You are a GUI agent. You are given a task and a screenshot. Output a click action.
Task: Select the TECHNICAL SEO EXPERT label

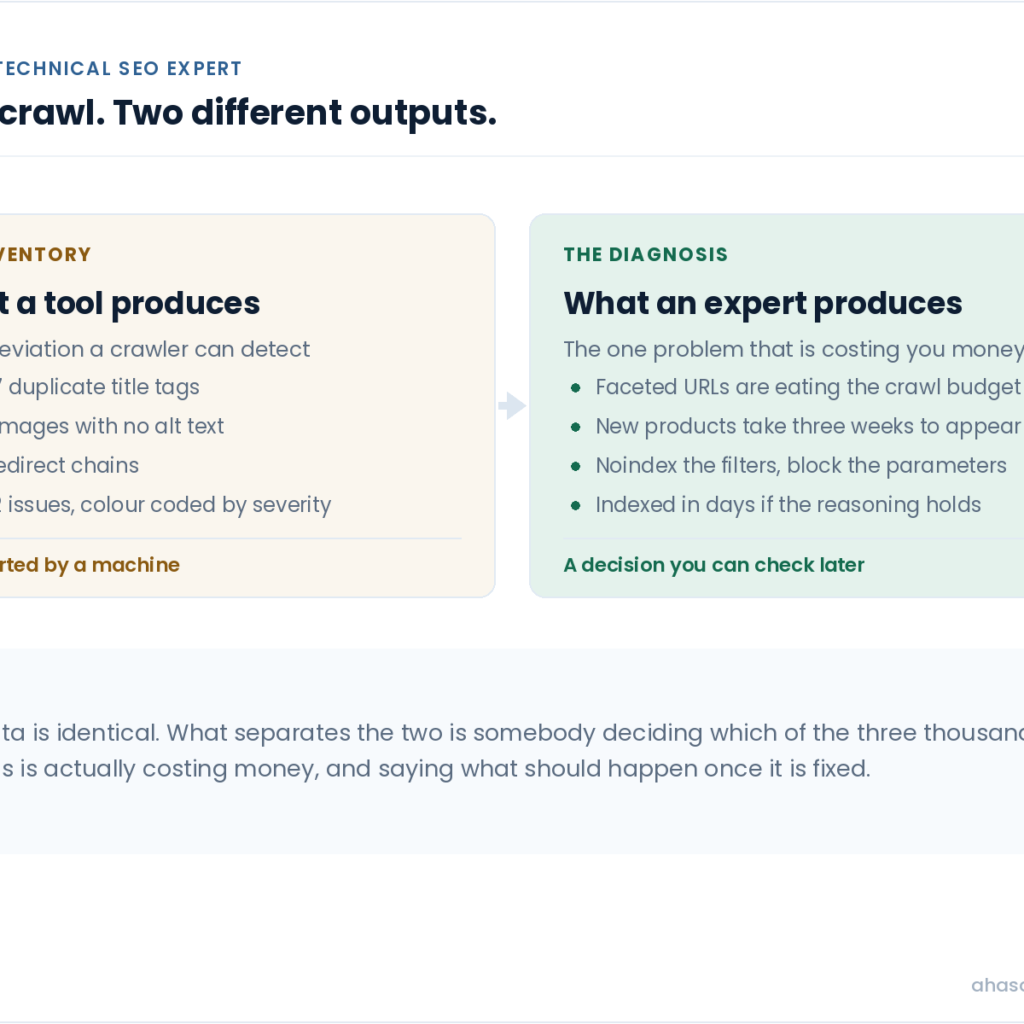pyautogui.click(x=120, y=69)
